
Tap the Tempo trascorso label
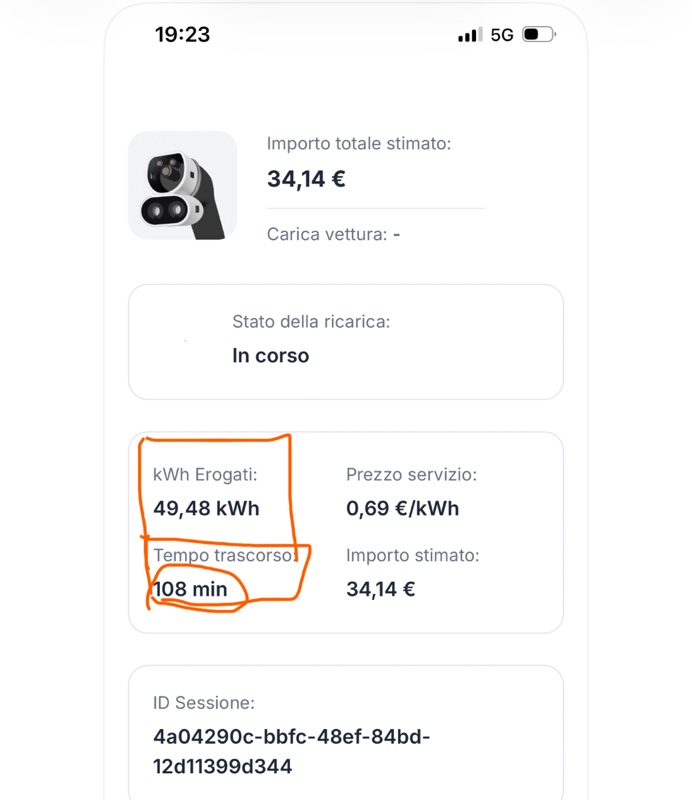click(225, 555)
